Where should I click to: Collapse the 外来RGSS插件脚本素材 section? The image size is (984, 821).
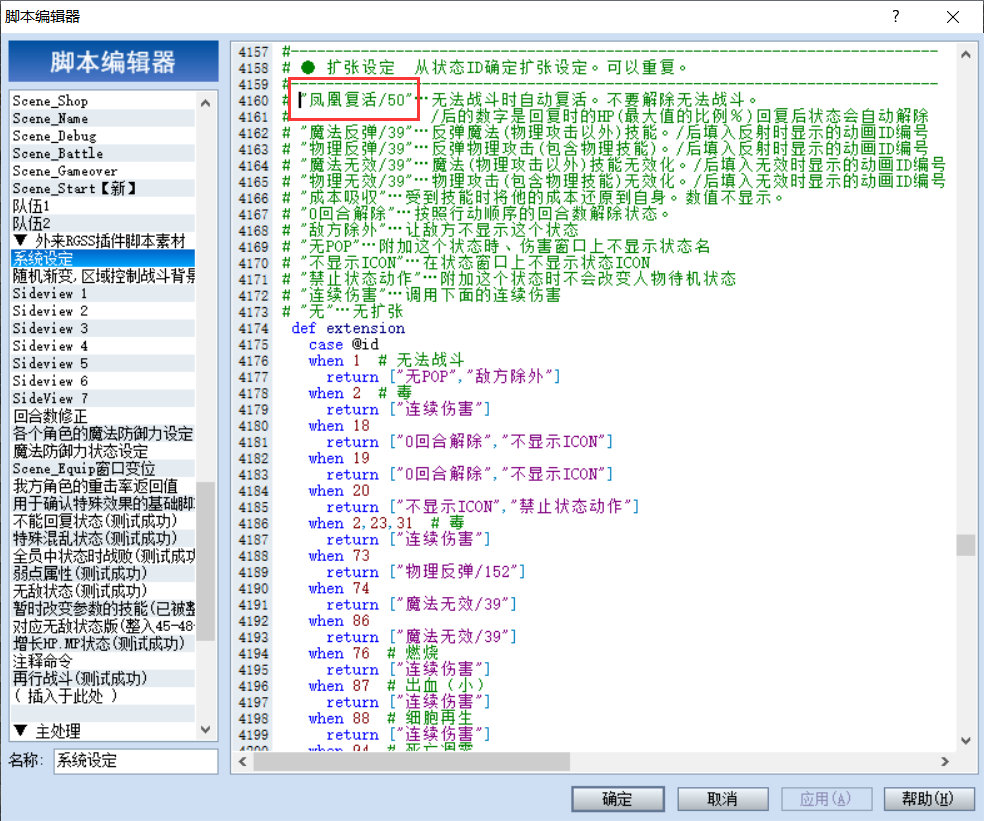[x=21, y=240]
